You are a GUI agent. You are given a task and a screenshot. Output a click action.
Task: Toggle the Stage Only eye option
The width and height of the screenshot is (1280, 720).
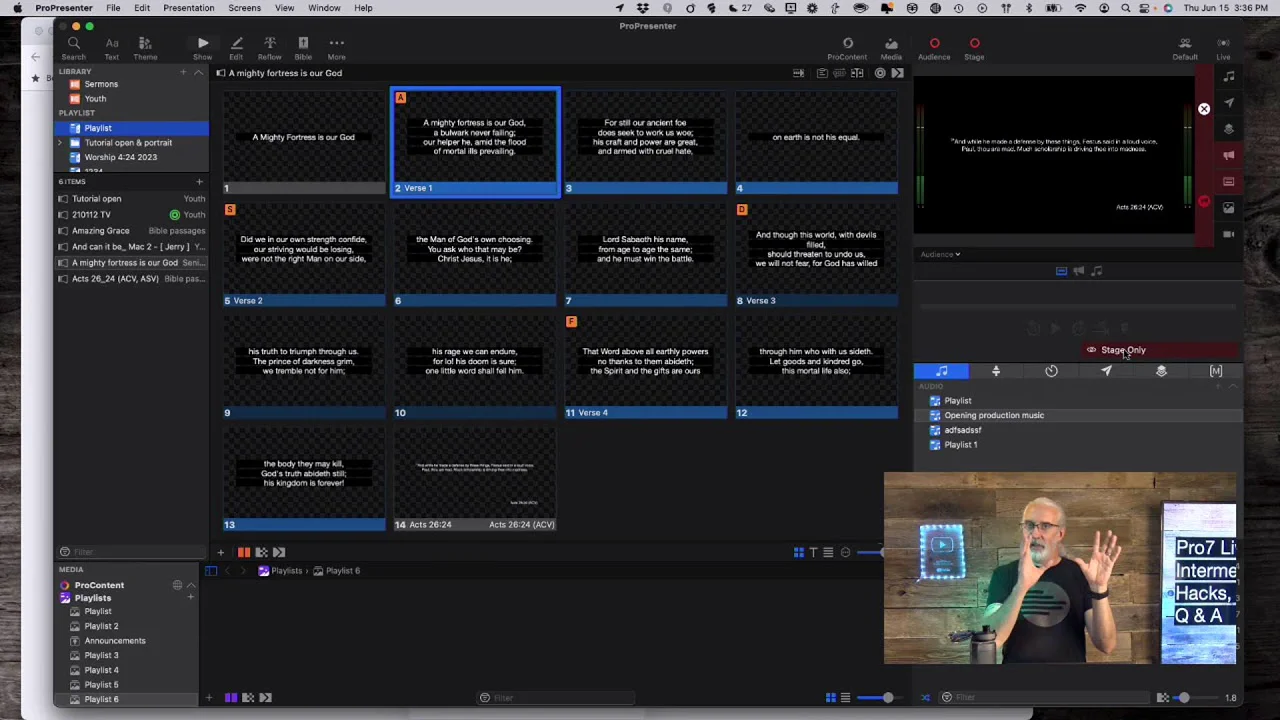click(1091, 350)
